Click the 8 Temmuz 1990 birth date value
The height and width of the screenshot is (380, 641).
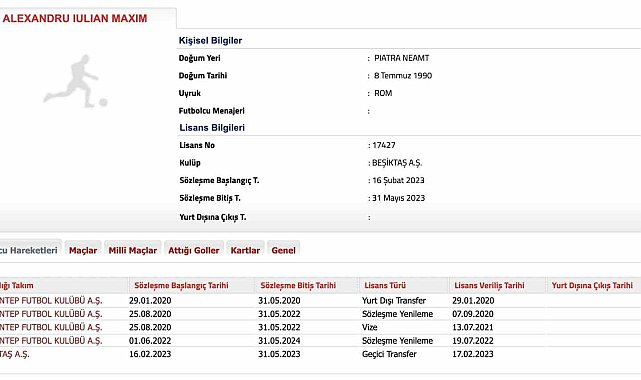pos(403,76)
